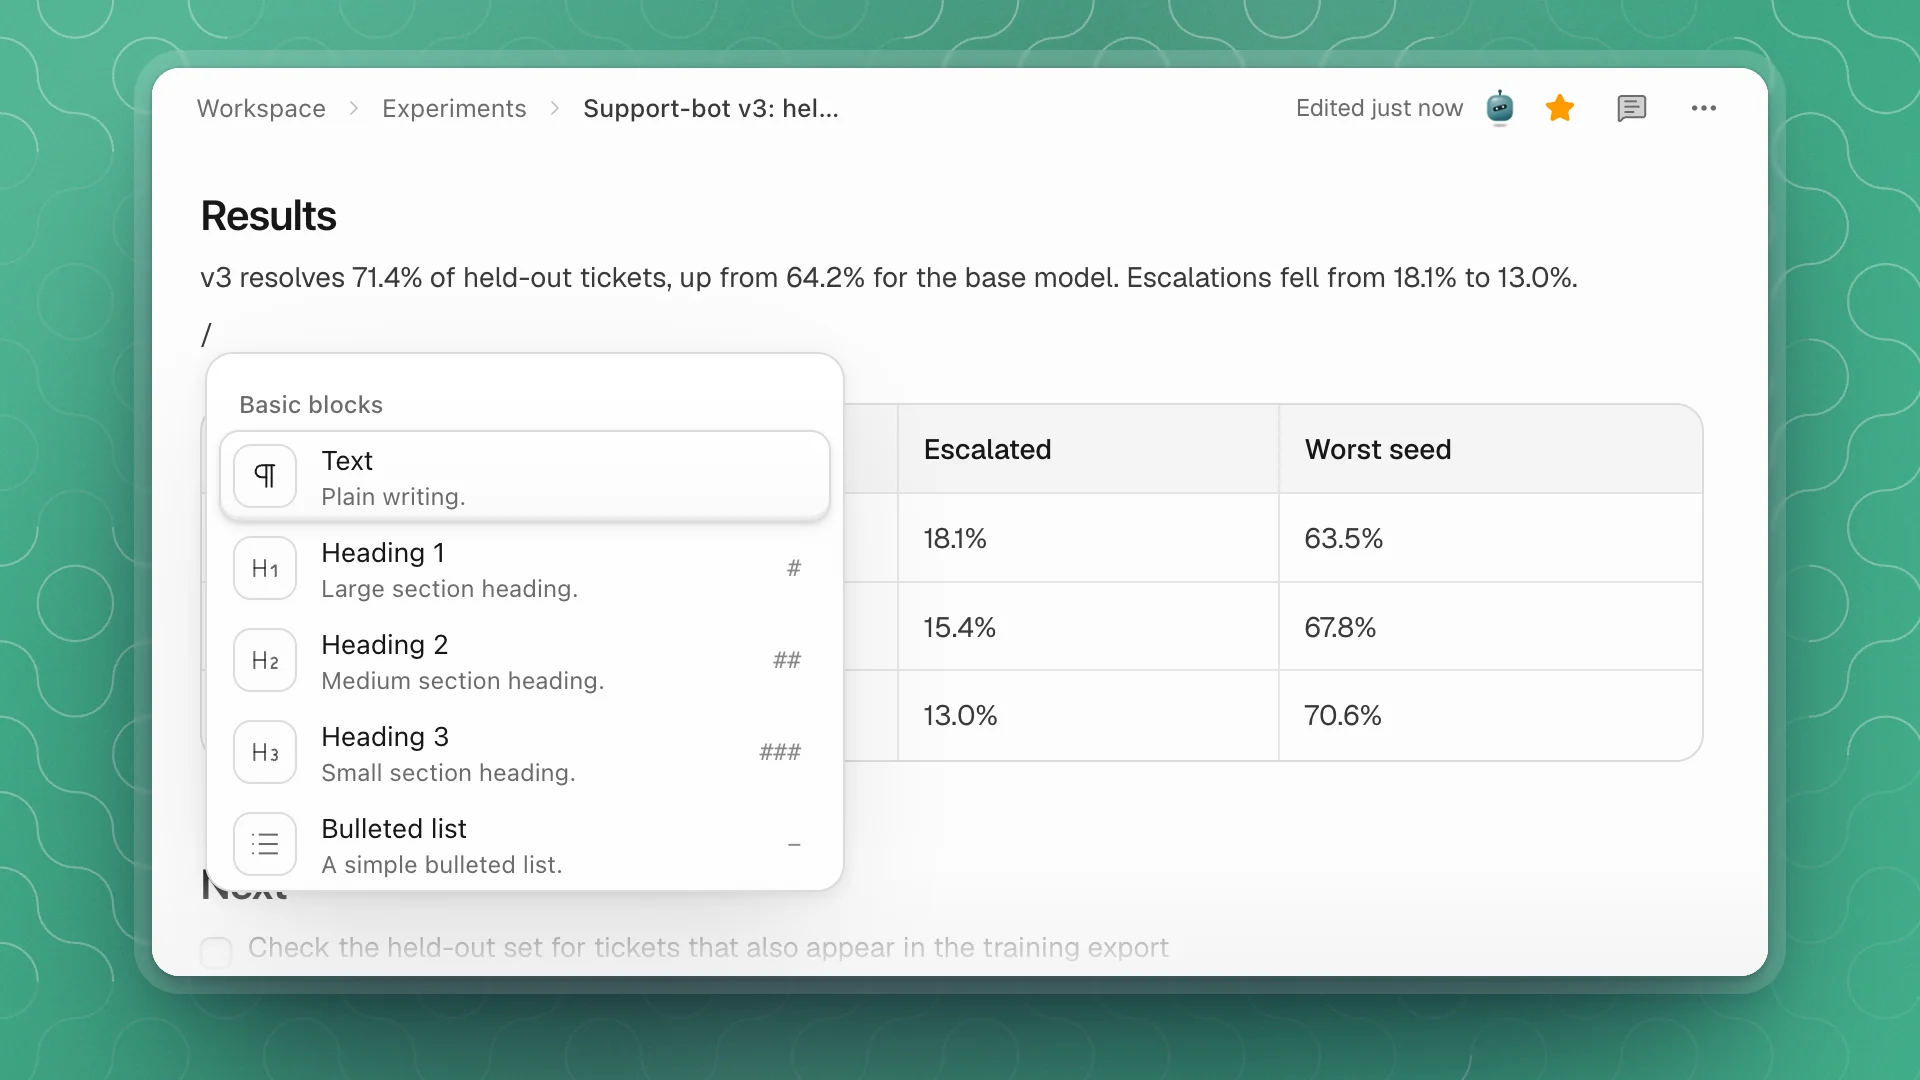Toggle the favorite star icon

click(x=1560, y=108)
